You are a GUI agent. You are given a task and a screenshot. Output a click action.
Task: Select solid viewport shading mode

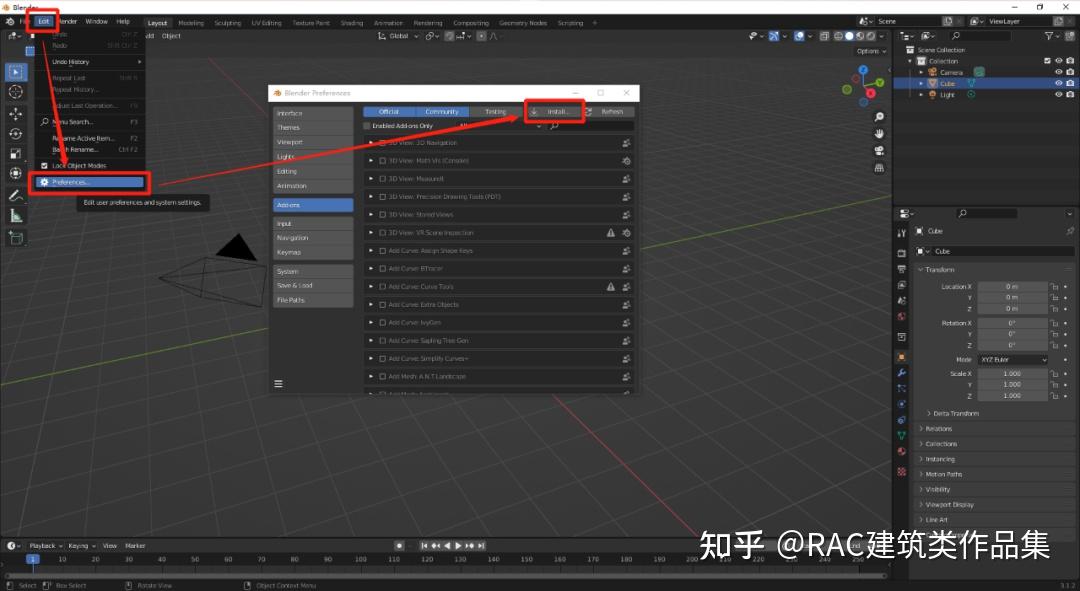(849, 36)
